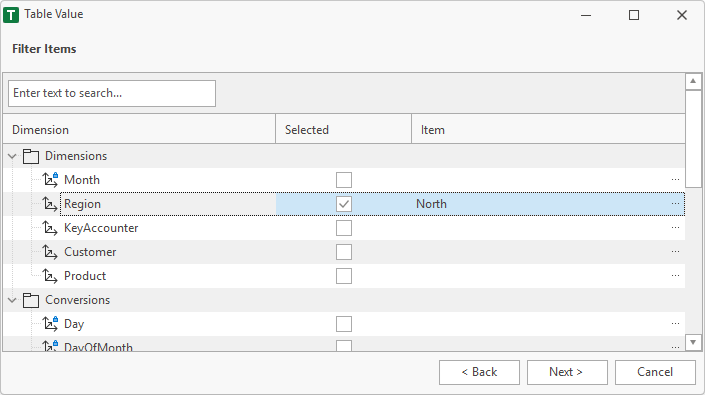The image size is (705, 395).
Task: Close the Table Value window
Action: coord(682,15)
